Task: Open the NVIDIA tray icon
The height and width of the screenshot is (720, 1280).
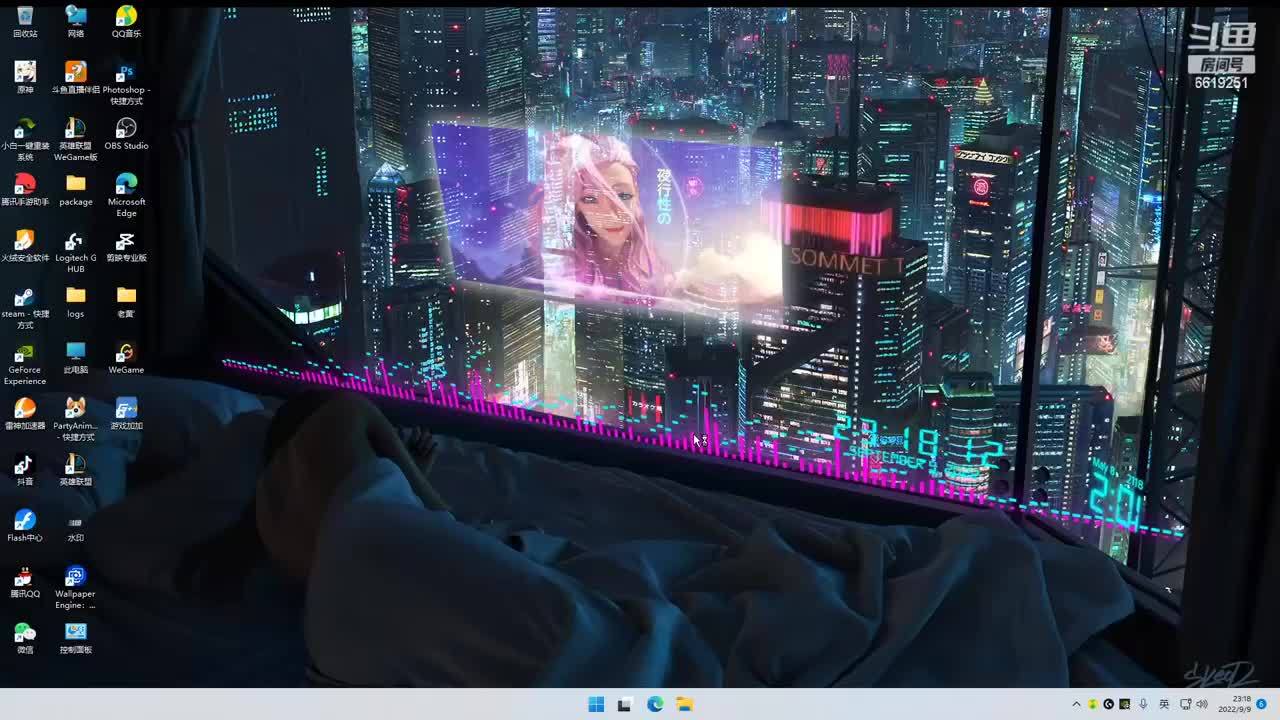Action: point(1125,704)
